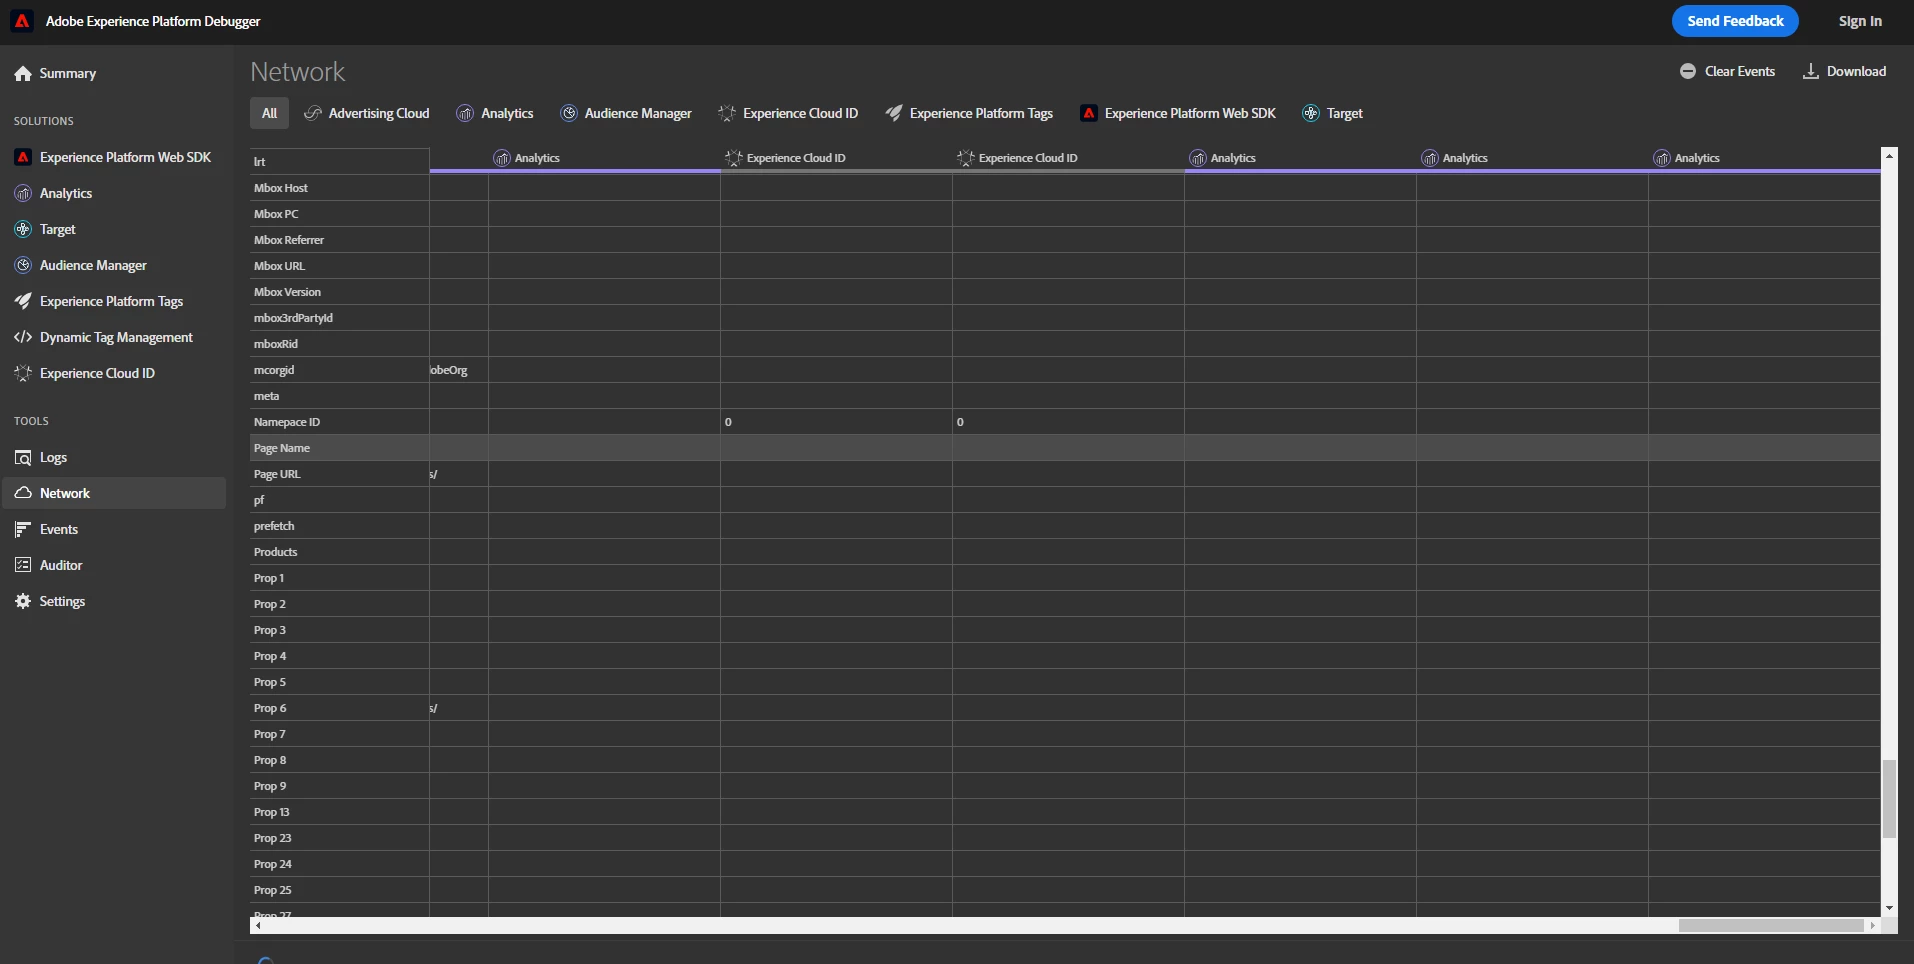Switch to Experience Platform Tags filter tab
1914x964 pixels.
(x=969, y=114)
